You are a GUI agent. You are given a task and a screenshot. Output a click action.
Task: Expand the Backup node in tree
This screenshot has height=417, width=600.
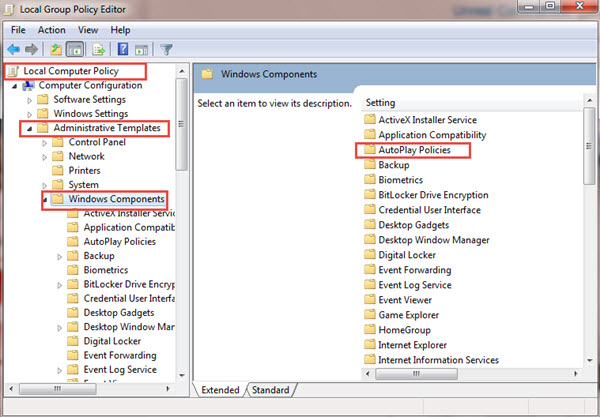59,257
